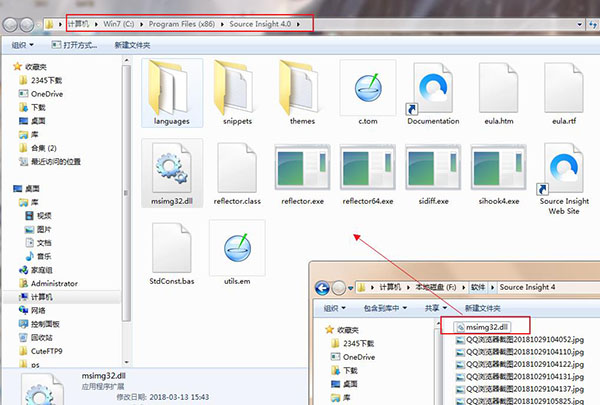
Task: Select the sihook4.exe file
Action: [x=499, y=173]
